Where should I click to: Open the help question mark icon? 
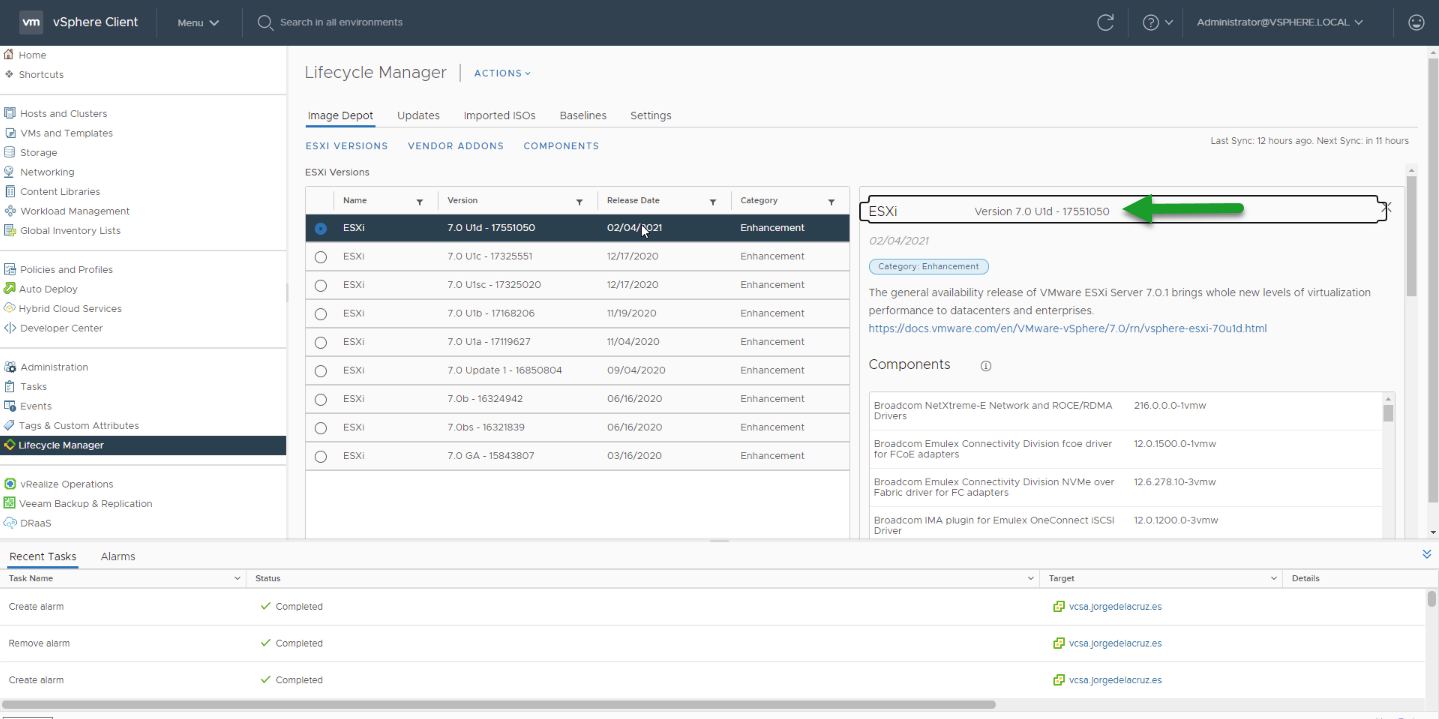1151,22
